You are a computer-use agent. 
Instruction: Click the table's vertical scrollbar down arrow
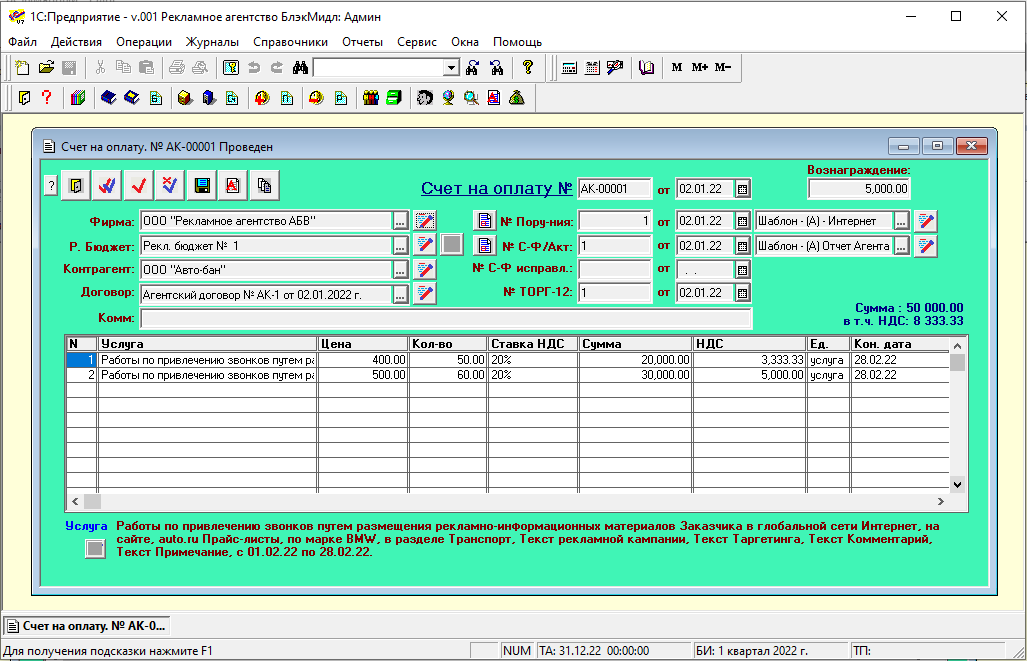[x=958, y=485]
